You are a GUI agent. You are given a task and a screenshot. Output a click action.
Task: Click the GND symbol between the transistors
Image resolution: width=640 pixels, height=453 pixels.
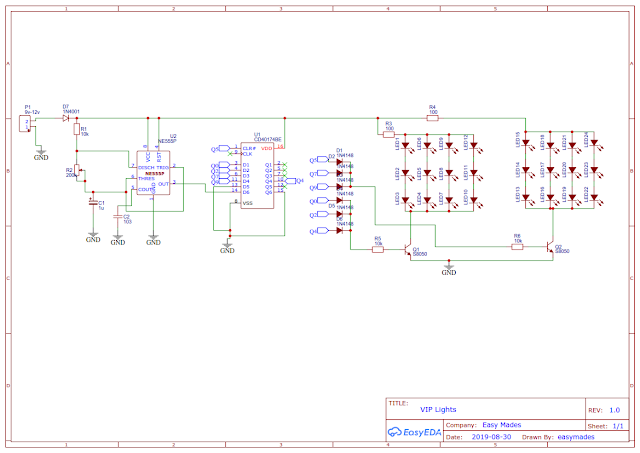(449, 270)
